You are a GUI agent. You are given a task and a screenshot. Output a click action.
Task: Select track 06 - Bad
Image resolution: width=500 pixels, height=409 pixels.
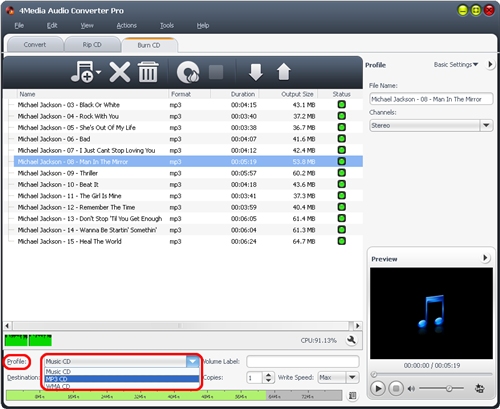coord(188,139)
